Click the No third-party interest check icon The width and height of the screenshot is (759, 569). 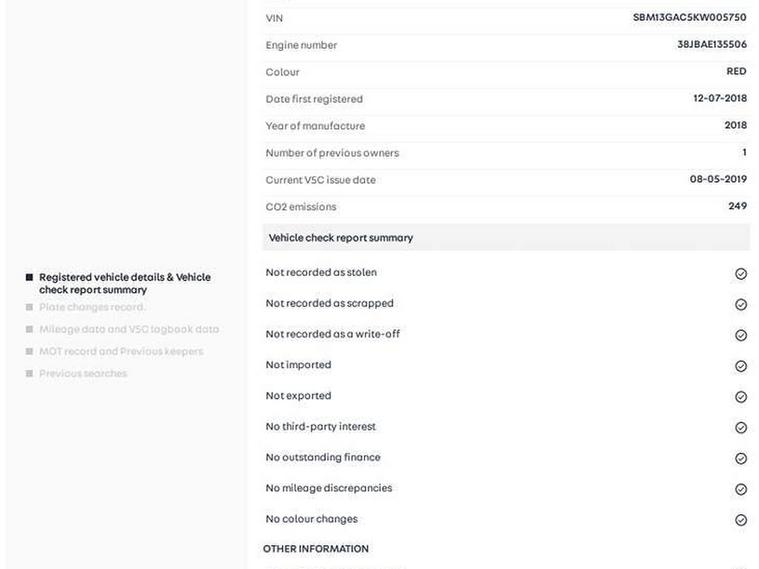[x=741, y=428]
